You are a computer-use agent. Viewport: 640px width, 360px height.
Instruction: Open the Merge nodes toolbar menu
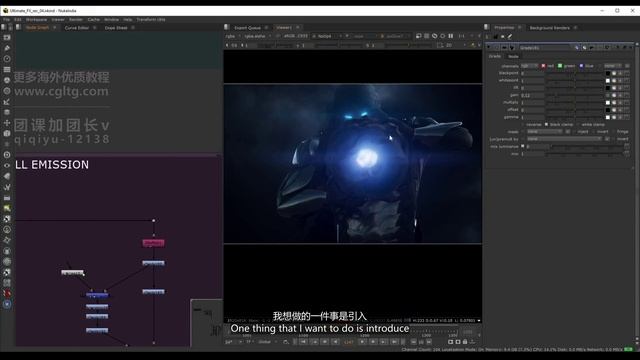(x=7, y=112)
